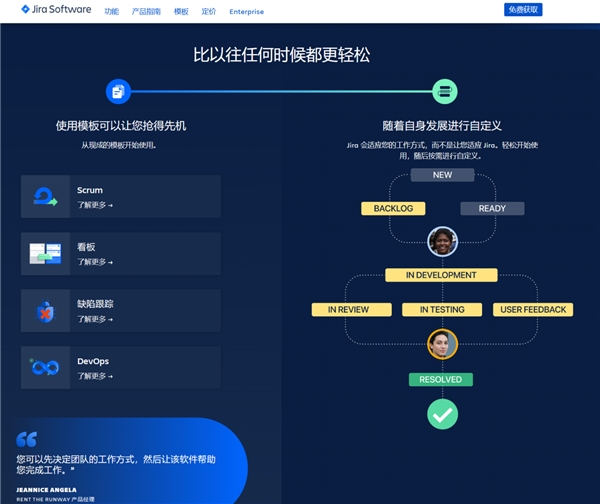Viewport: 600px width, 504px height.
Task: Select the blue templates document step icon
Action: pyautogui.click(x=118, y=91)
